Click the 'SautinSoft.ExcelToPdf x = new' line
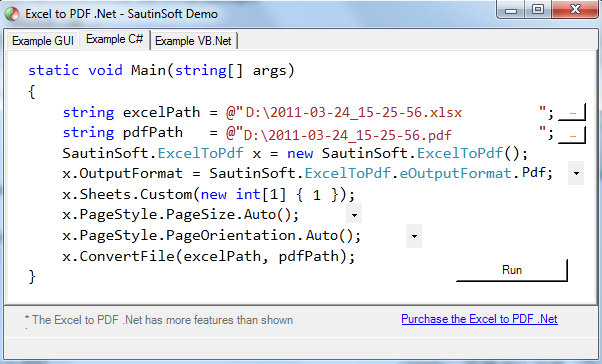 click(296, 153)
